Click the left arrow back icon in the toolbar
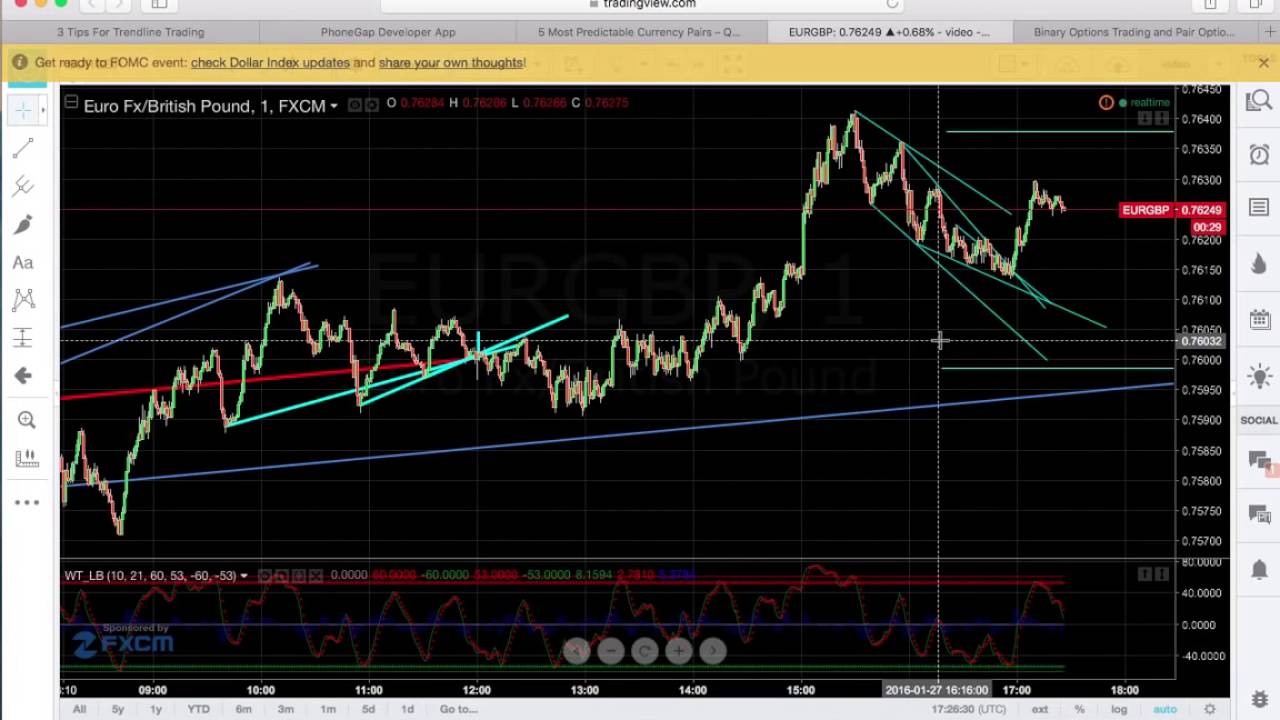This screenshot has height=720, width=1280. 23,376
